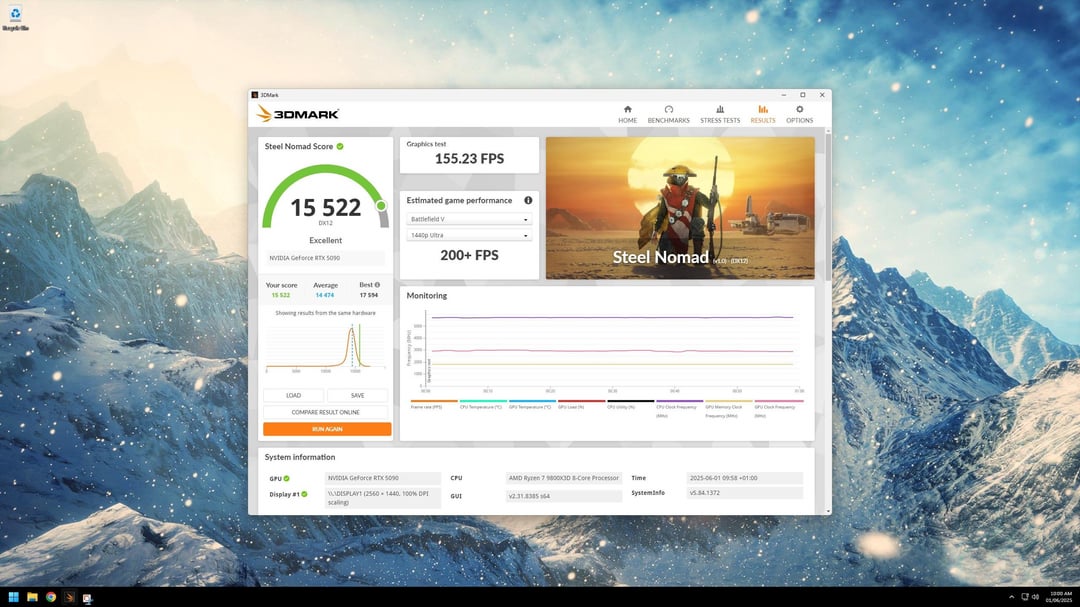Open the 1440p Ultra resolution dropdown
Image resolution: width=1080 pixels, height=607 pixels.
click(x=469, y=235)
